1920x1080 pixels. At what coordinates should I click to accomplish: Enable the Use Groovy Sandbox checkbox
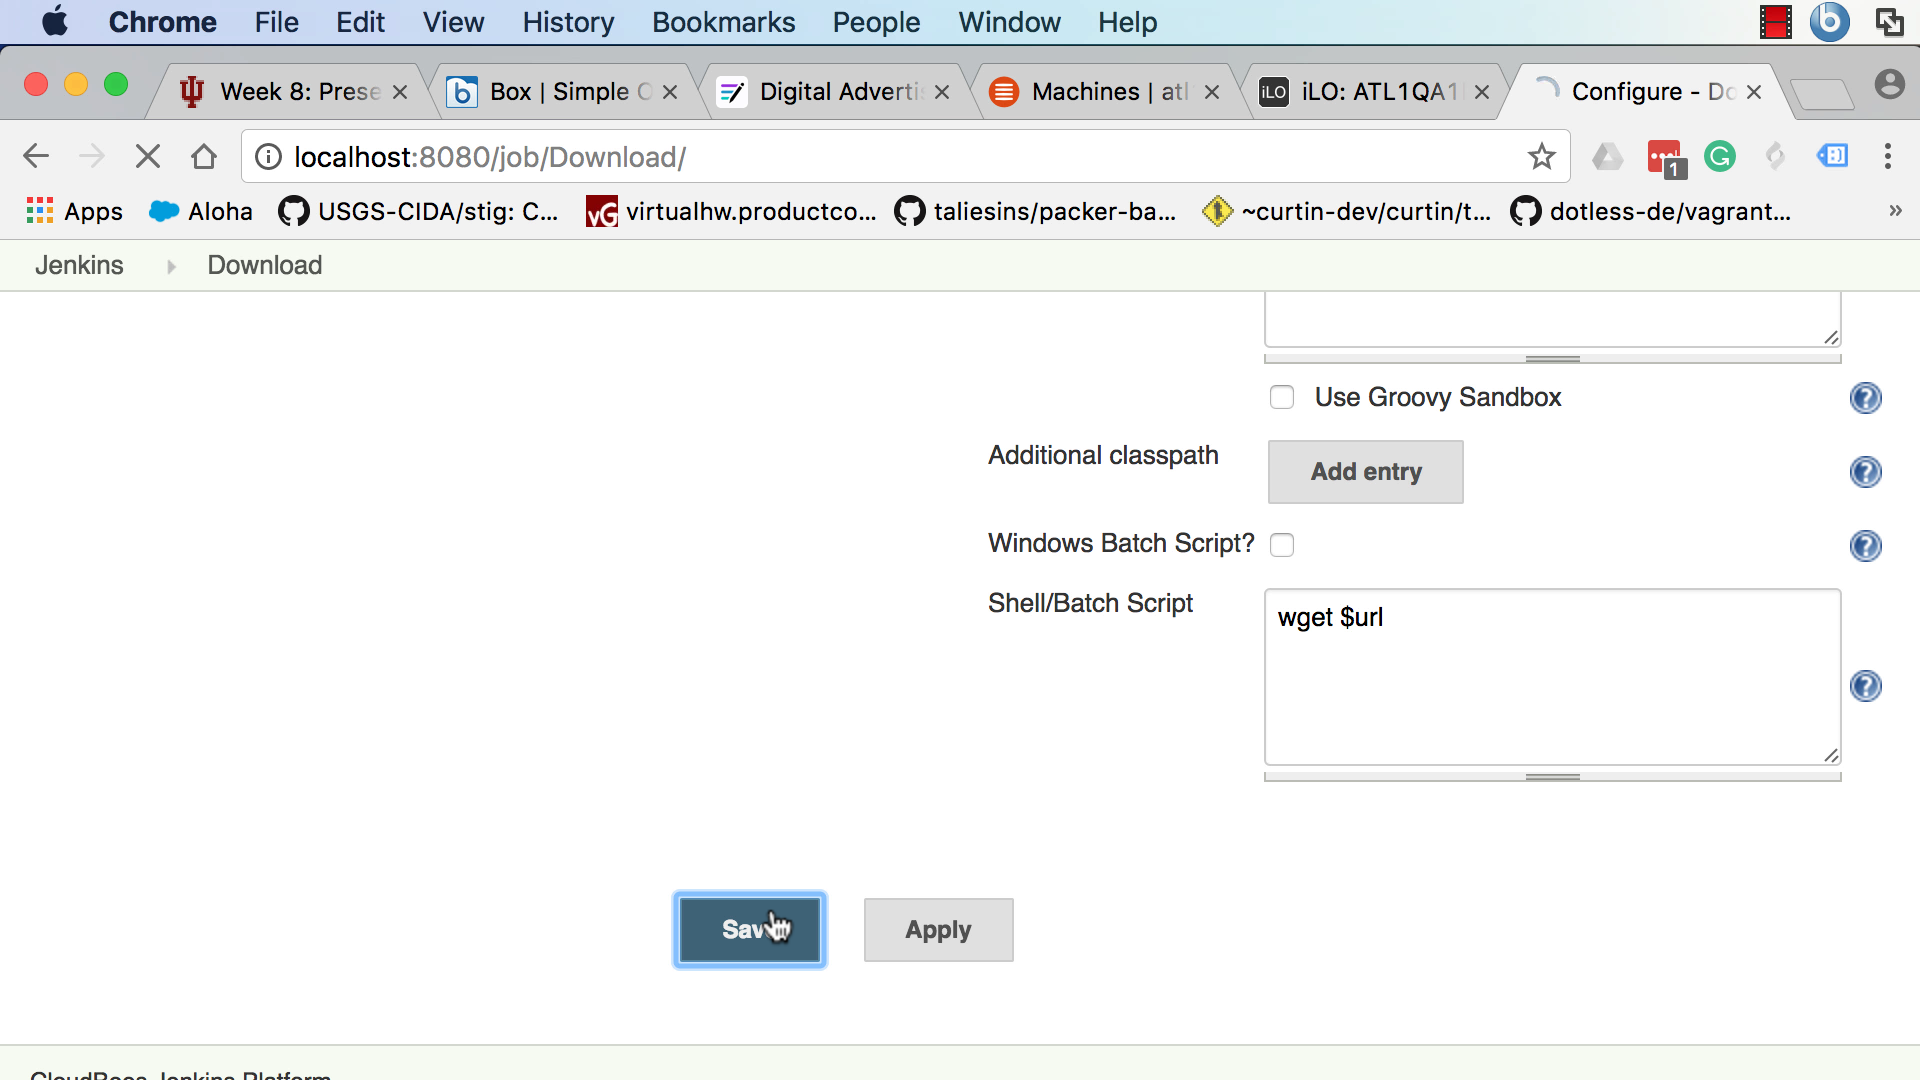coord(1282,398)
